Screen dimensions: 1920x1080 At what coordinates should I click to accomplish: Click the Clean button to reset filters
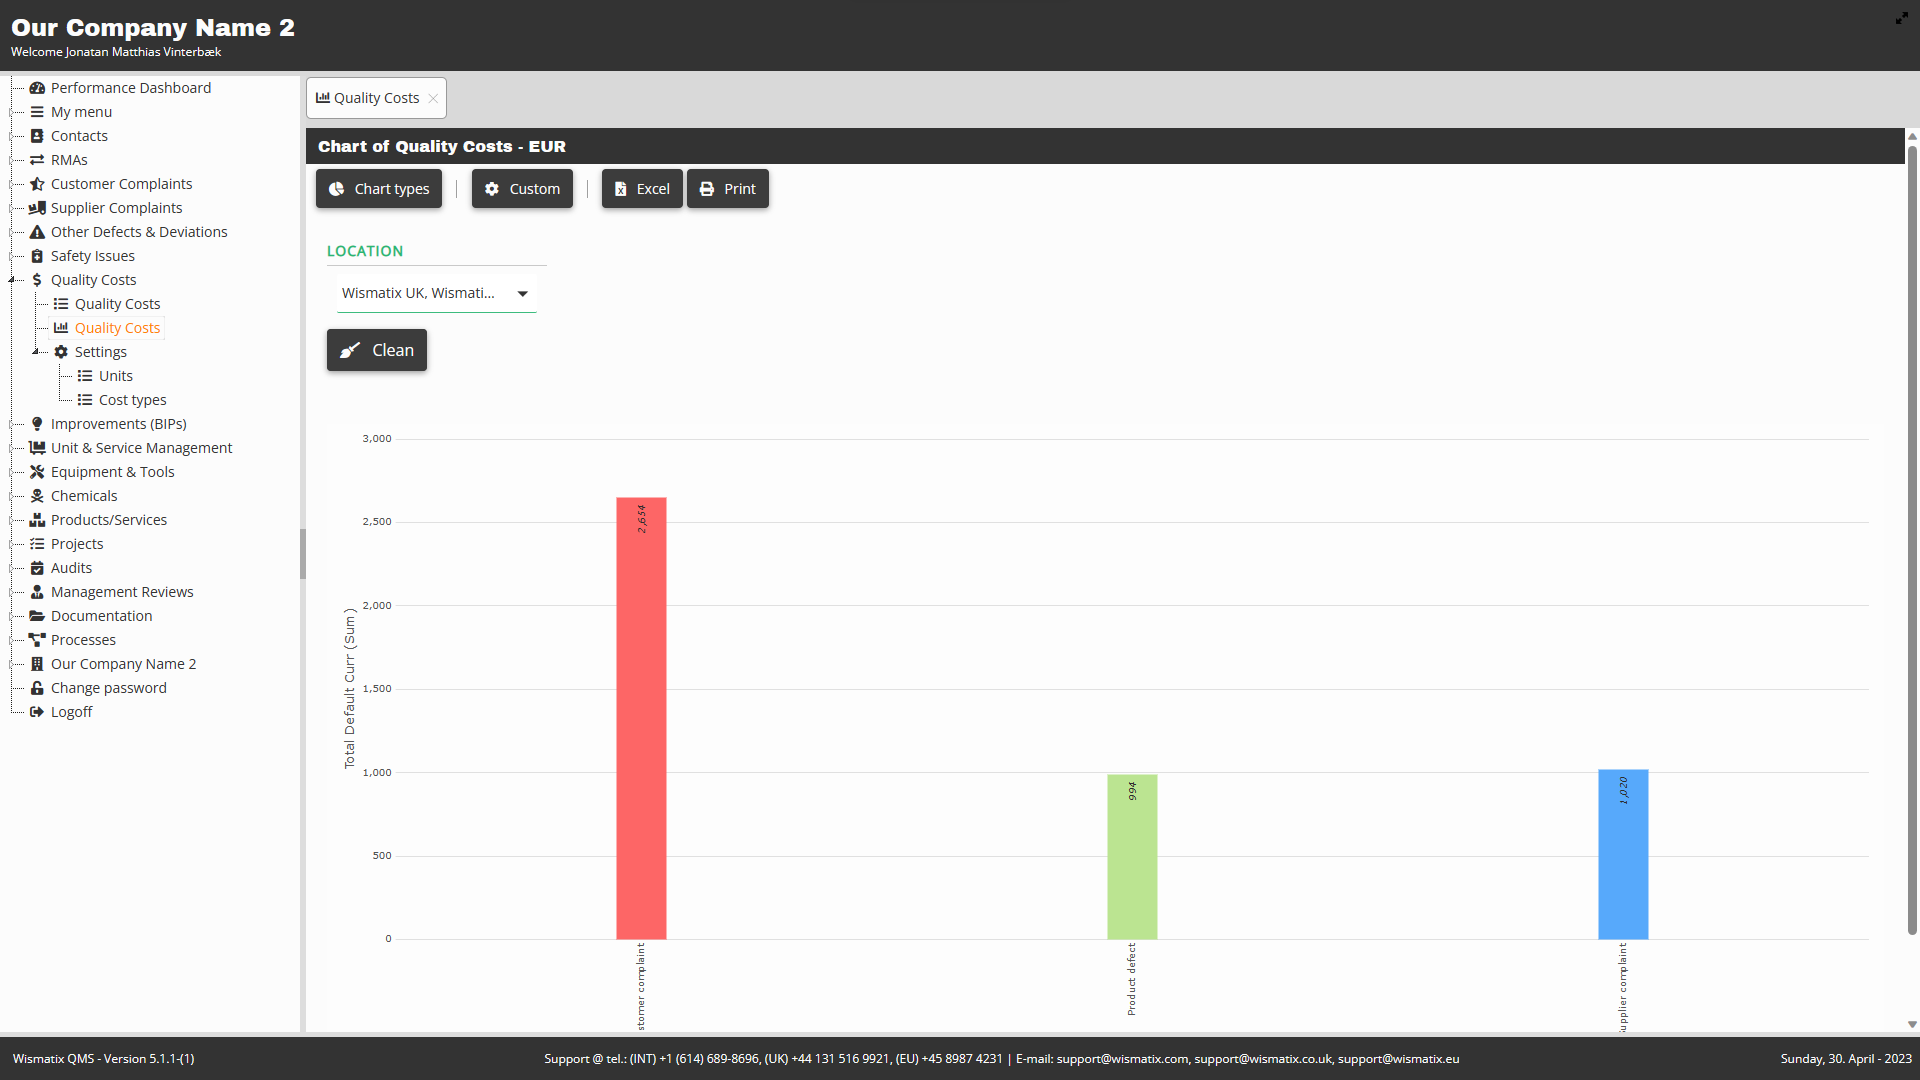pyautogui.click(x=377, y=349)
